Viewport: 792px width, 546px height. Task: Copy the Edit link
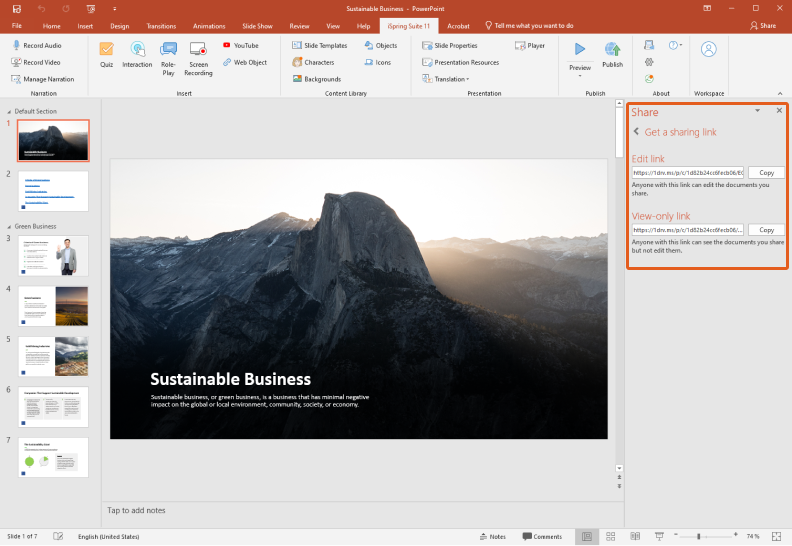tap(766, 173)
